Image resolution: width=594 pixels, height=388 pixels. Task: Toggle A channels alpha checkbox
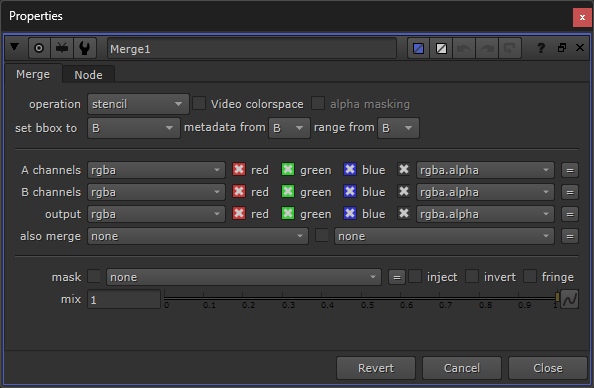(x=404, y=169)
